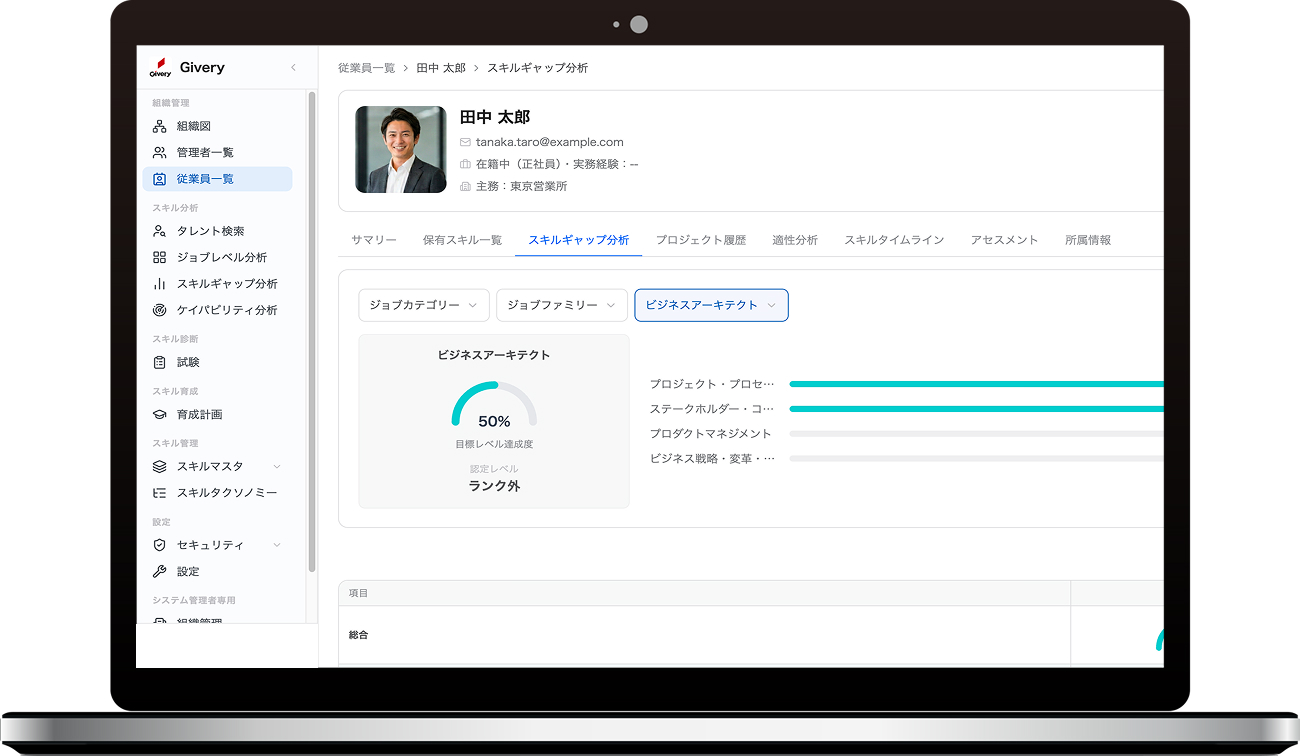Click the 設定 wrench icon
This screenshot has width=1300, height=756.
click(x=159, y=572)
